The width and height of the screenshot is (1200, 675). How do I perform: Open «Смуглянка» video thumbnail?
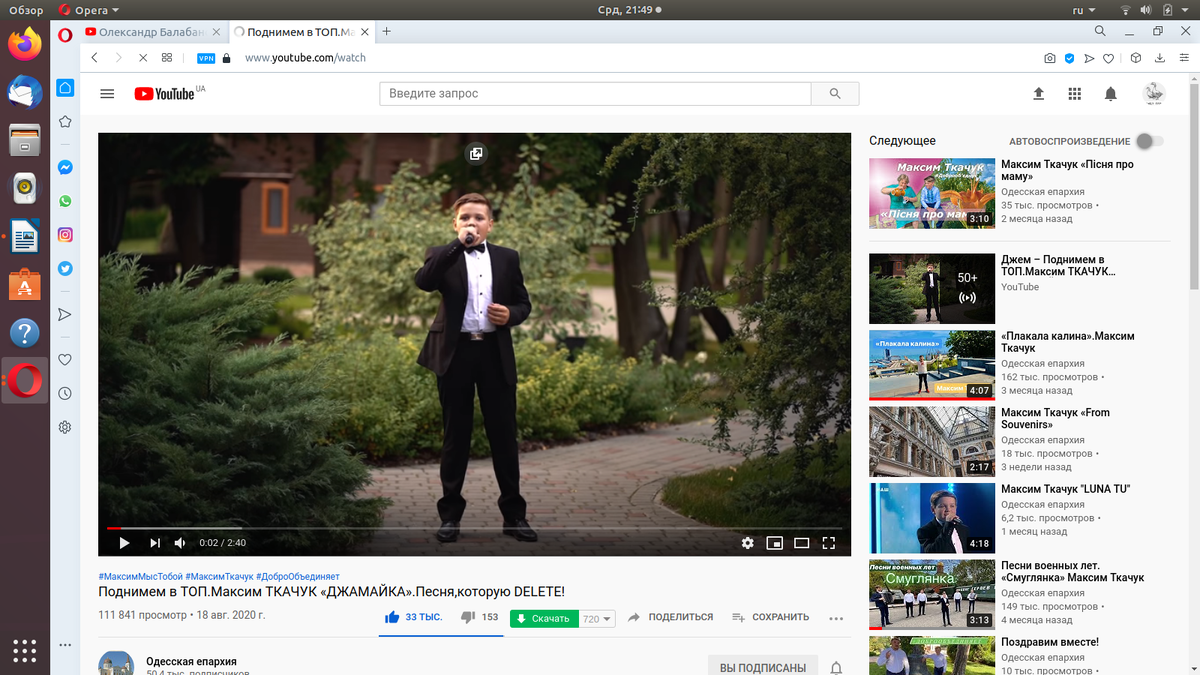click(x=932, y=594)
